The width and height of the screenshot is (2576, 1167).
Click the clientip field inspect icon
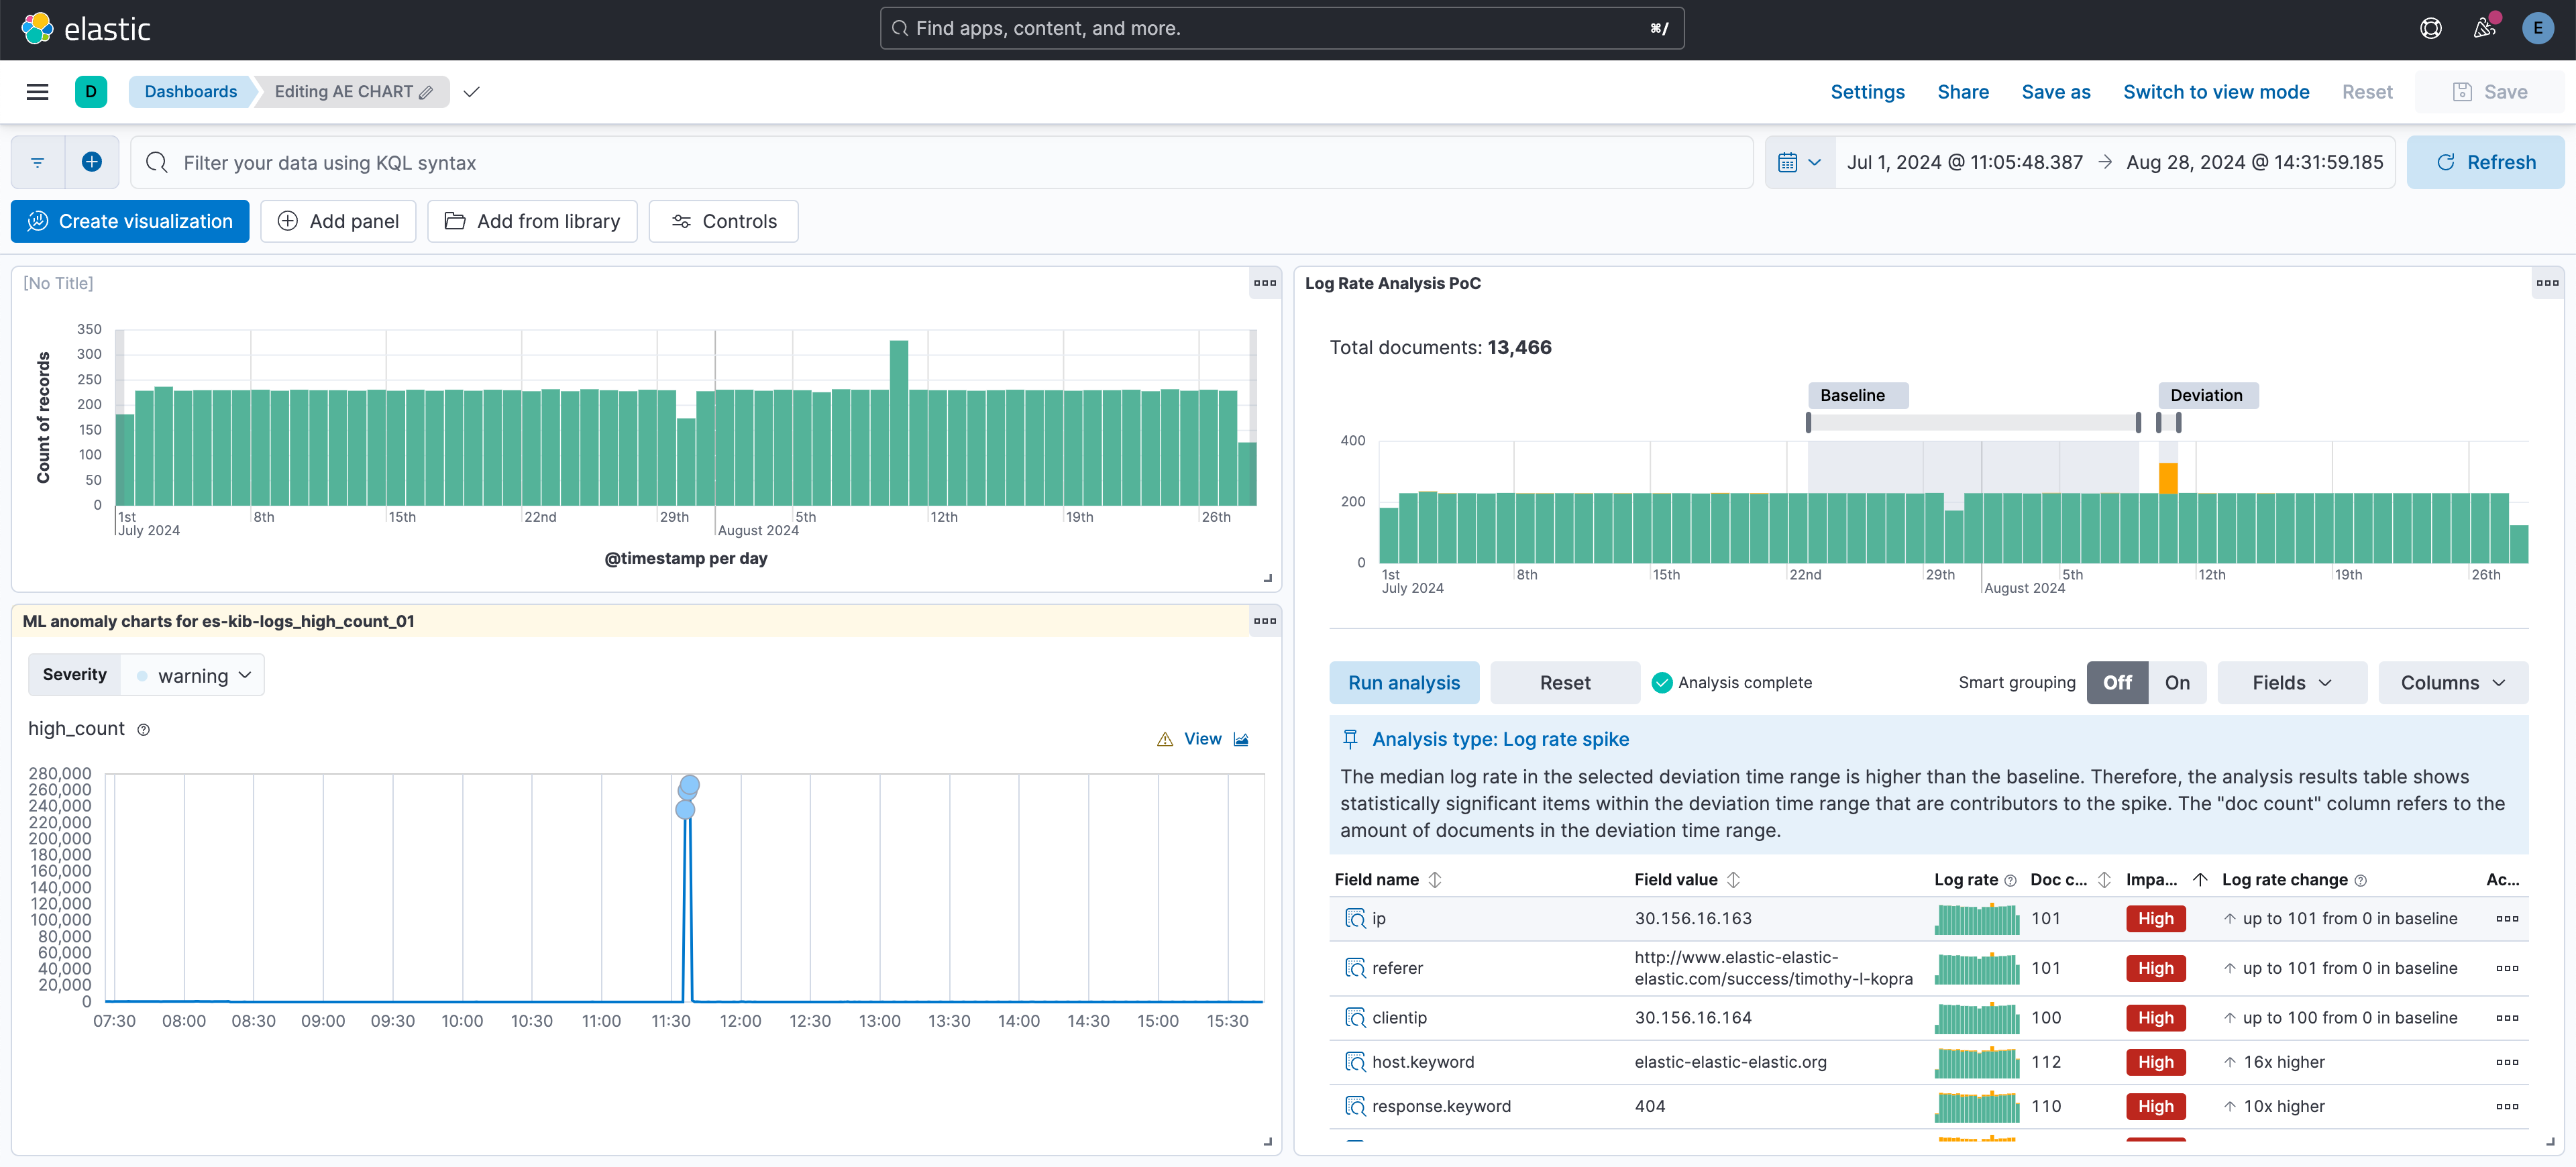tap(1355, 1018)
